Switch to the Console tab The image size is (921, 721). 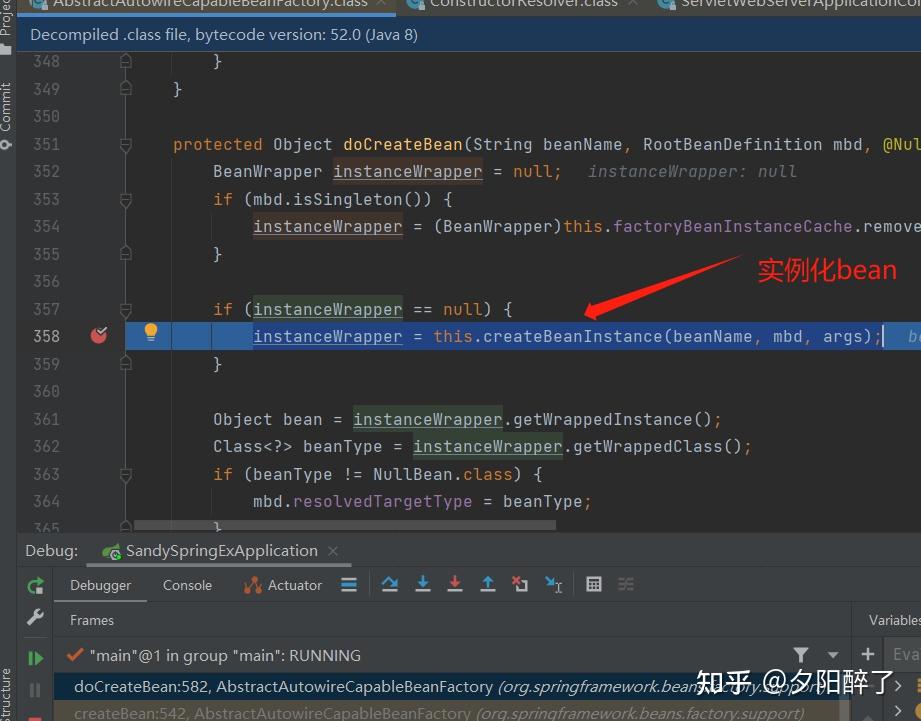pyautogui.click(x=186, y=585)
